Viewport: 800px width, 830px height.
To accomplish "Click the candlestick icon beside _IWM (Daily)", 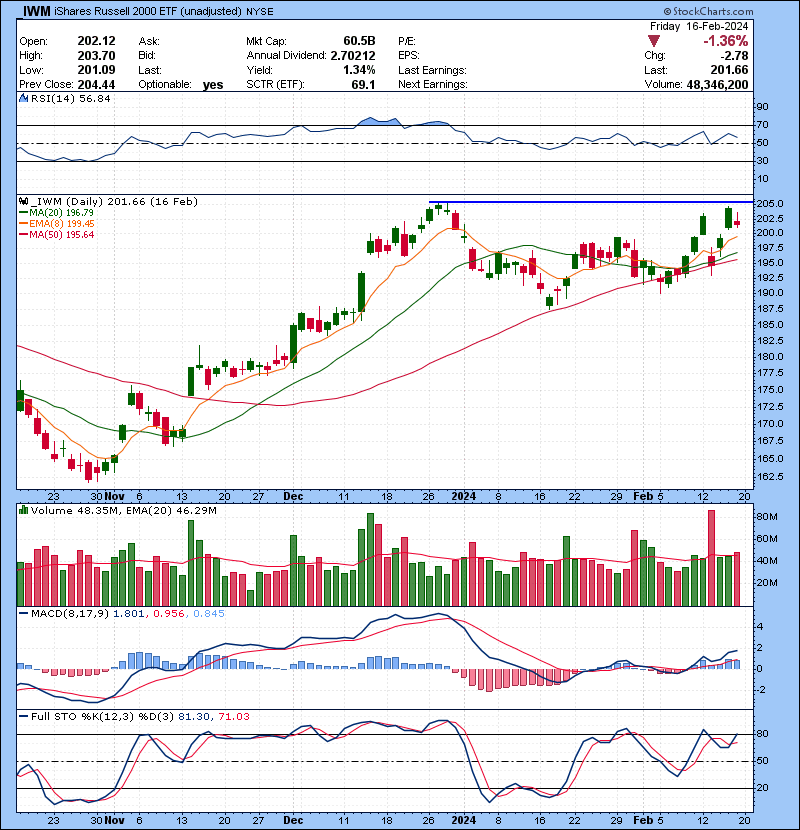I will [x=22, y=202].
